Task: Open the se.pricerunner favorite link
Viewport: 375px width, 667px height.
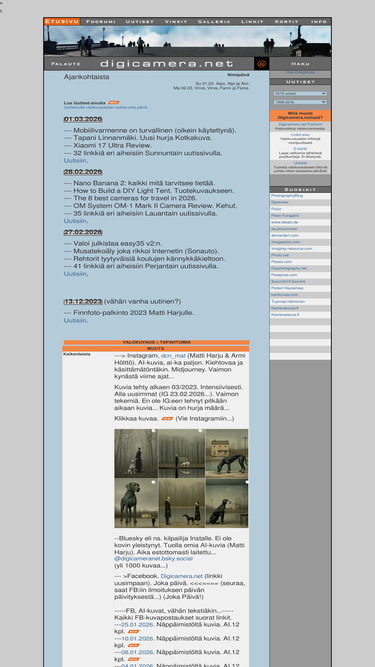Action: pos(283,229)
